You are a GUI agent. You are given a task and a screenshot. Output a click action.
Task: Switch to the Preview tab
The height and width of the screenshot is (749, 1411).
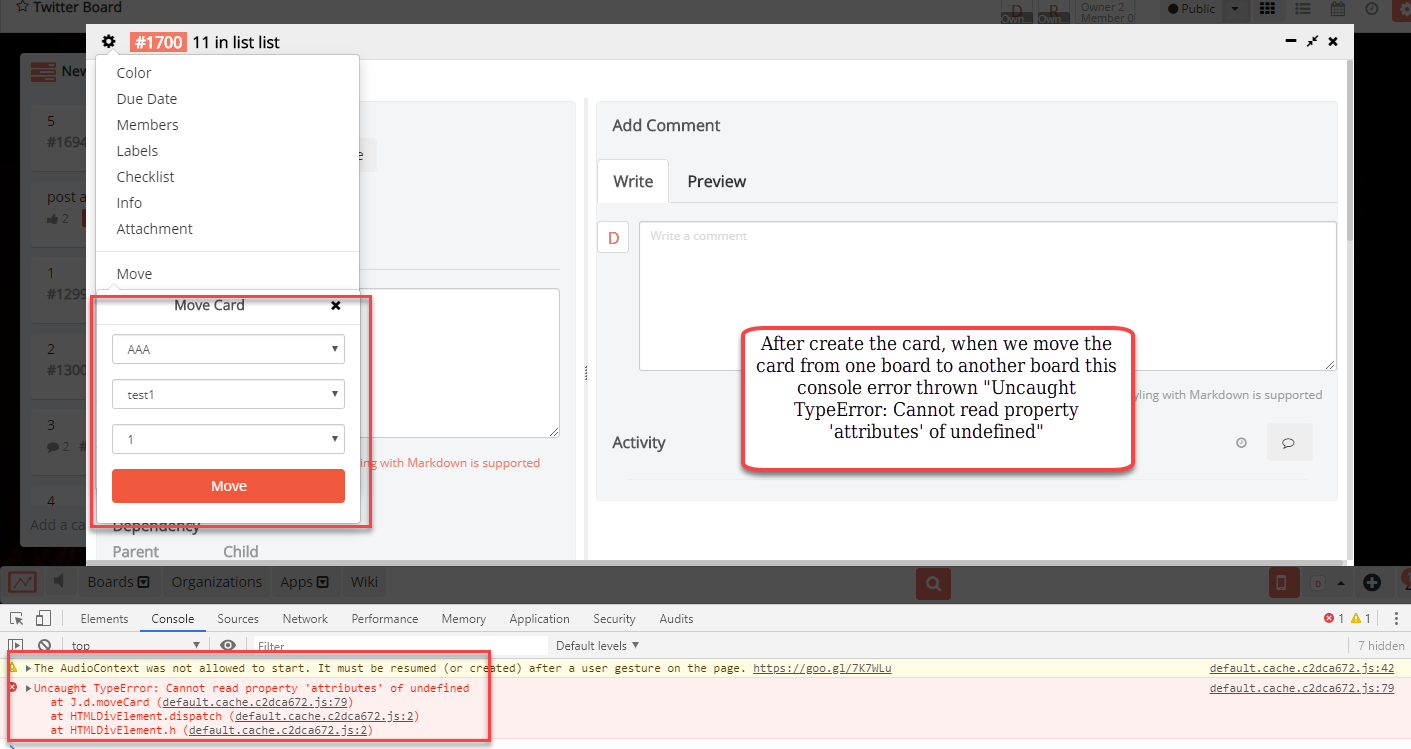pyautogui.click(x=716, y=181)
